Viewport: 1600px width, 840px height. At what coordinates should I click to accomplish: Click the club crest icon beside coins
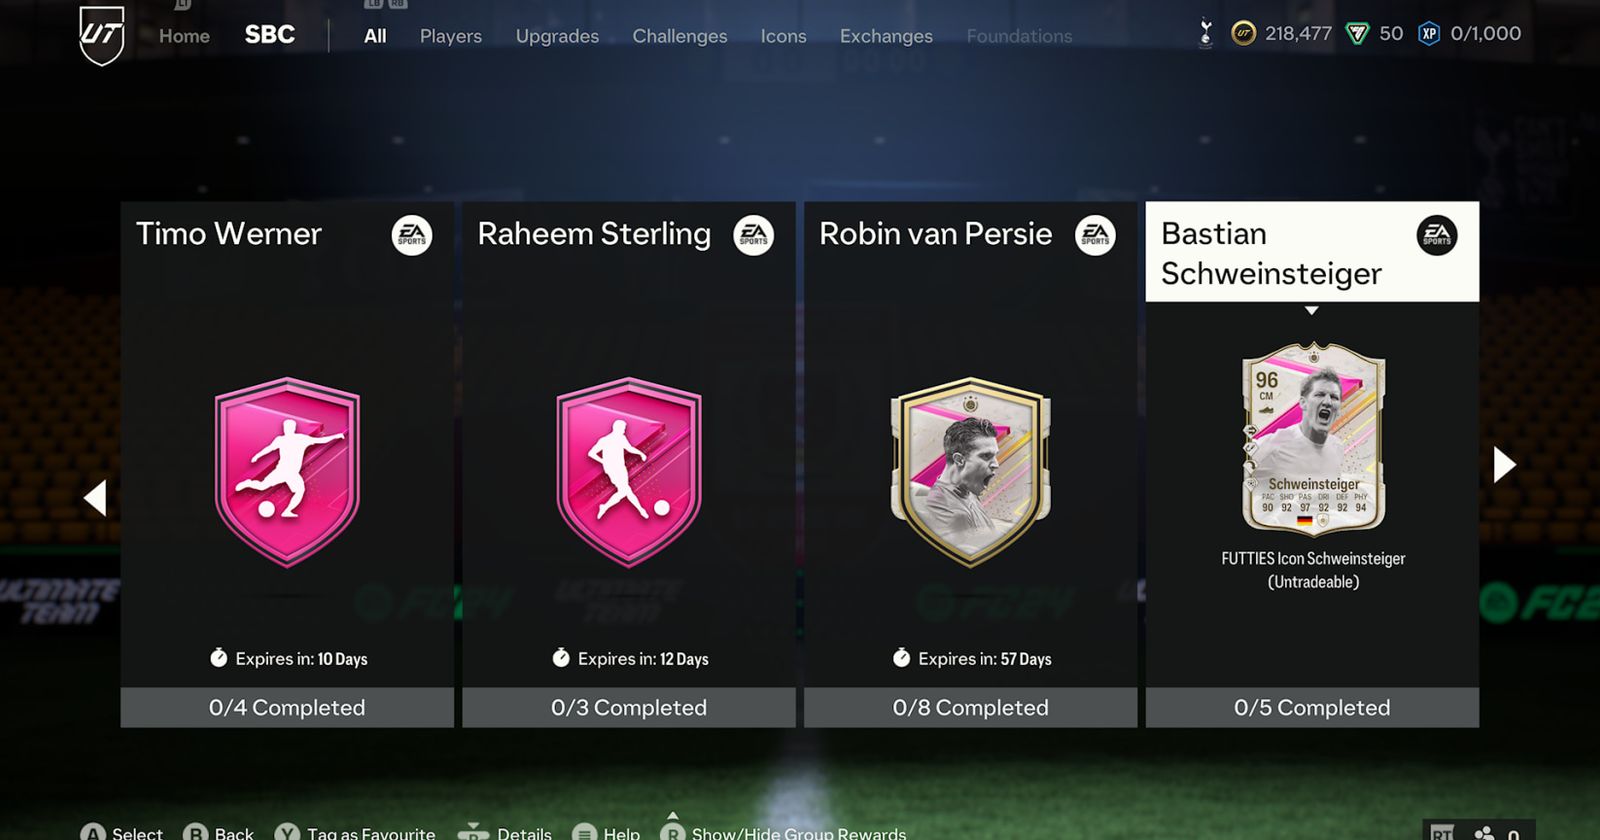[x=1206, y=34]
